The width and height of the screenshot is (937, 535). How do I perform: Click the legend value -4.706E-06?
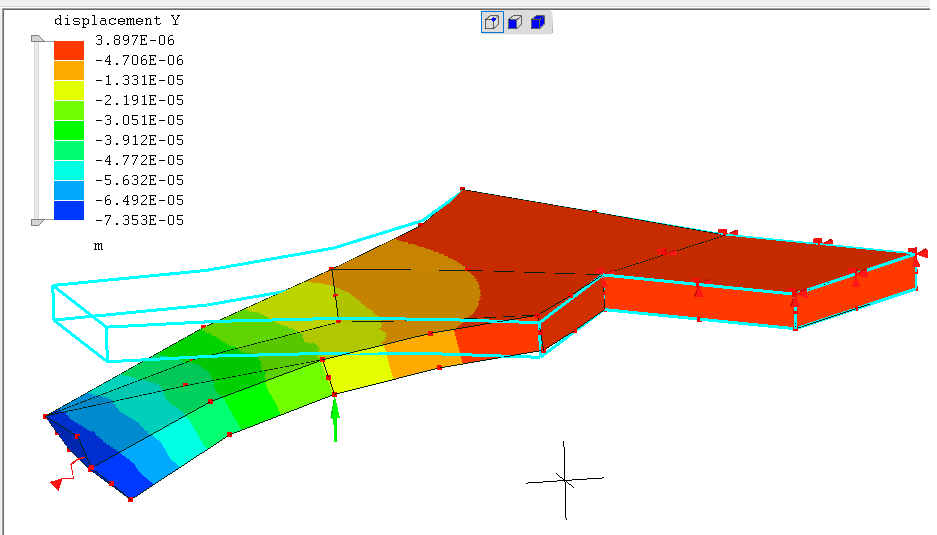pos(139,60)
